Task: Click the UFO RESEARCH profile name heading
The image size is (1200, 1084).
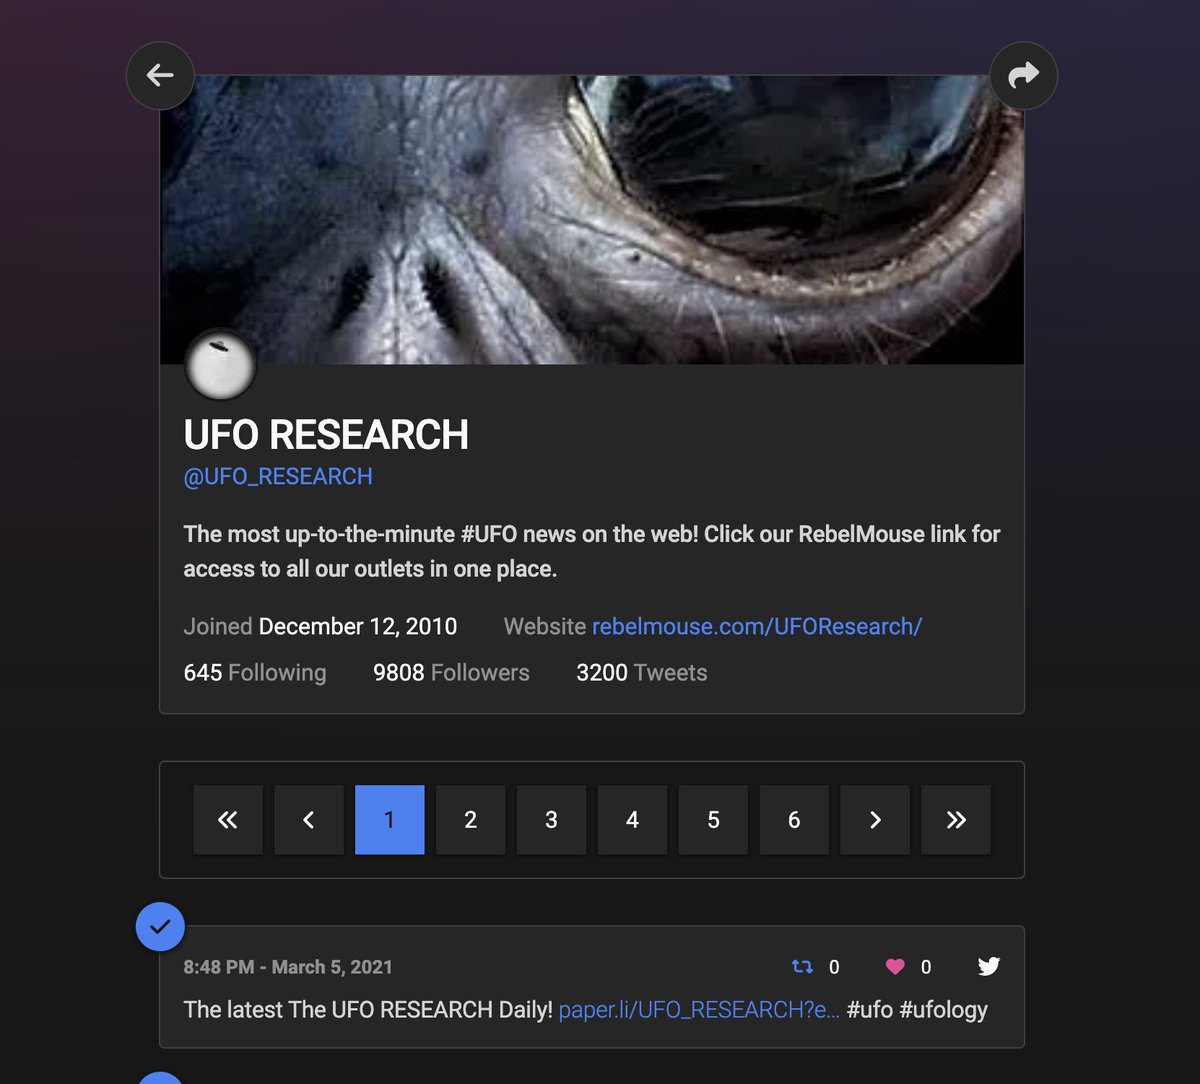Action: click(326, 435)
